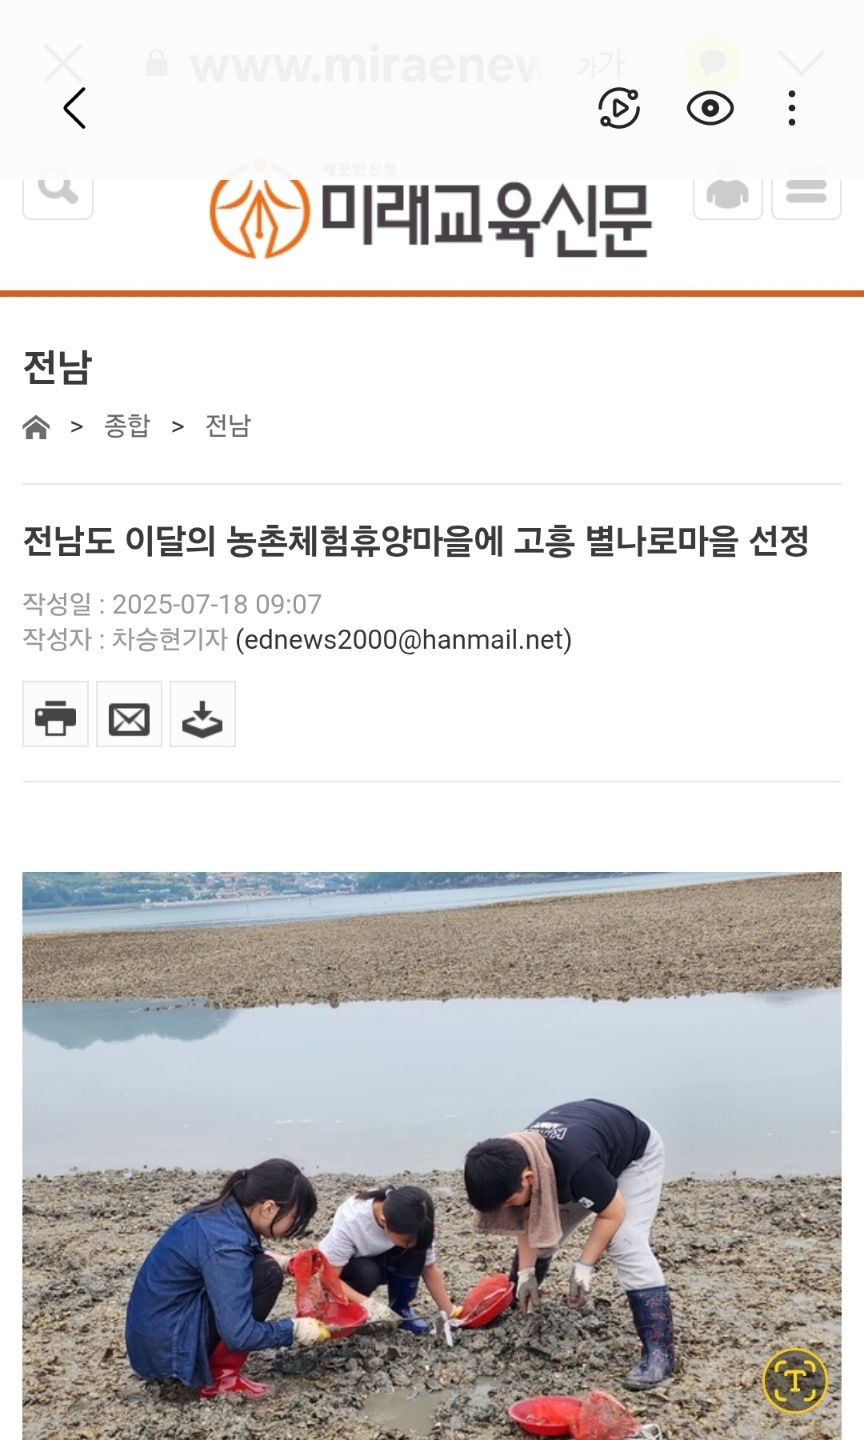Select 전남 breadcrumb link

pyautogui.click(x=228, y=426)
